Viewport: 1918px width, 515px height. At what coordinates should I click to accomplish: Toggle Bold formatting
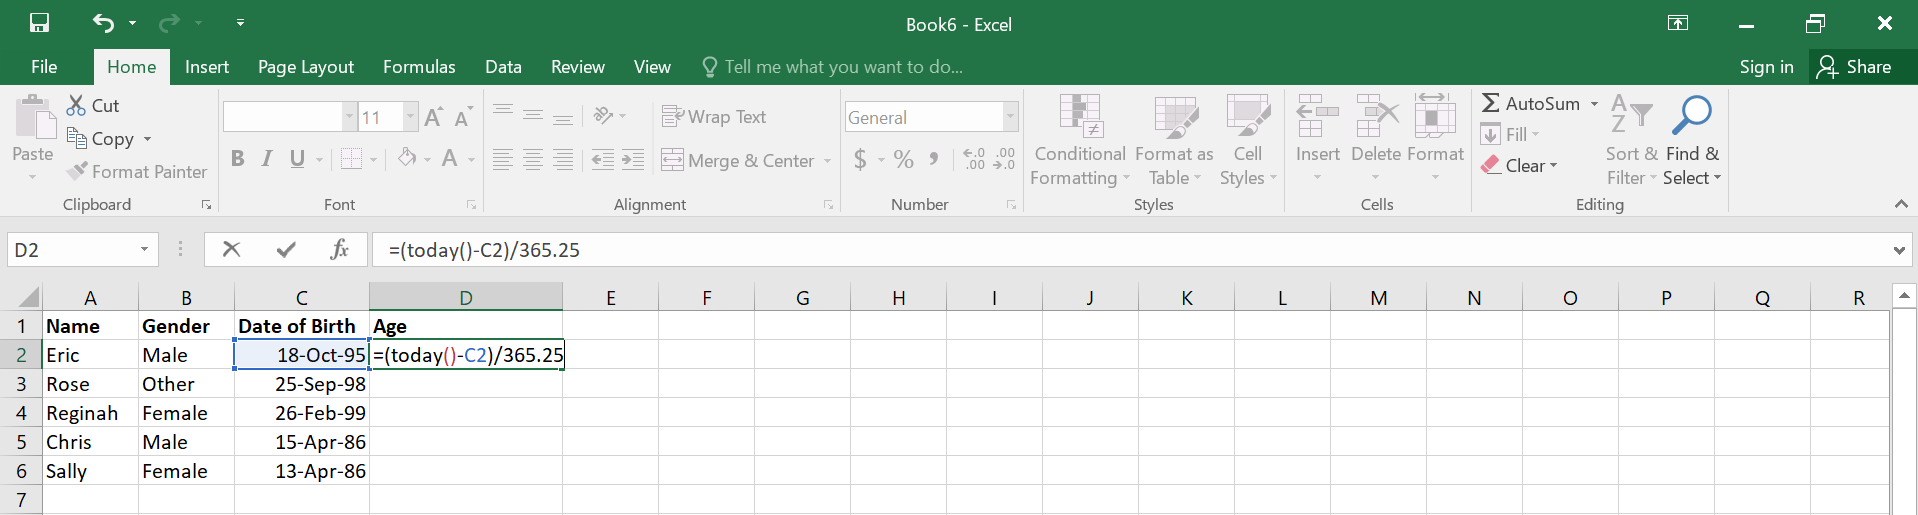[237, 158]
